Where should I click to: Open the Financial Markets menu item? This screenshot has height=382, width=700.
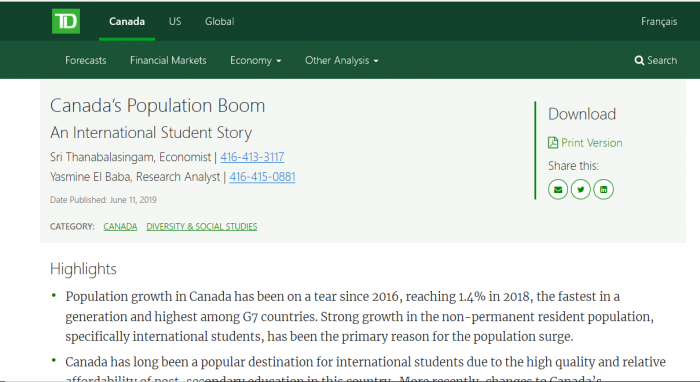(168, 60)
